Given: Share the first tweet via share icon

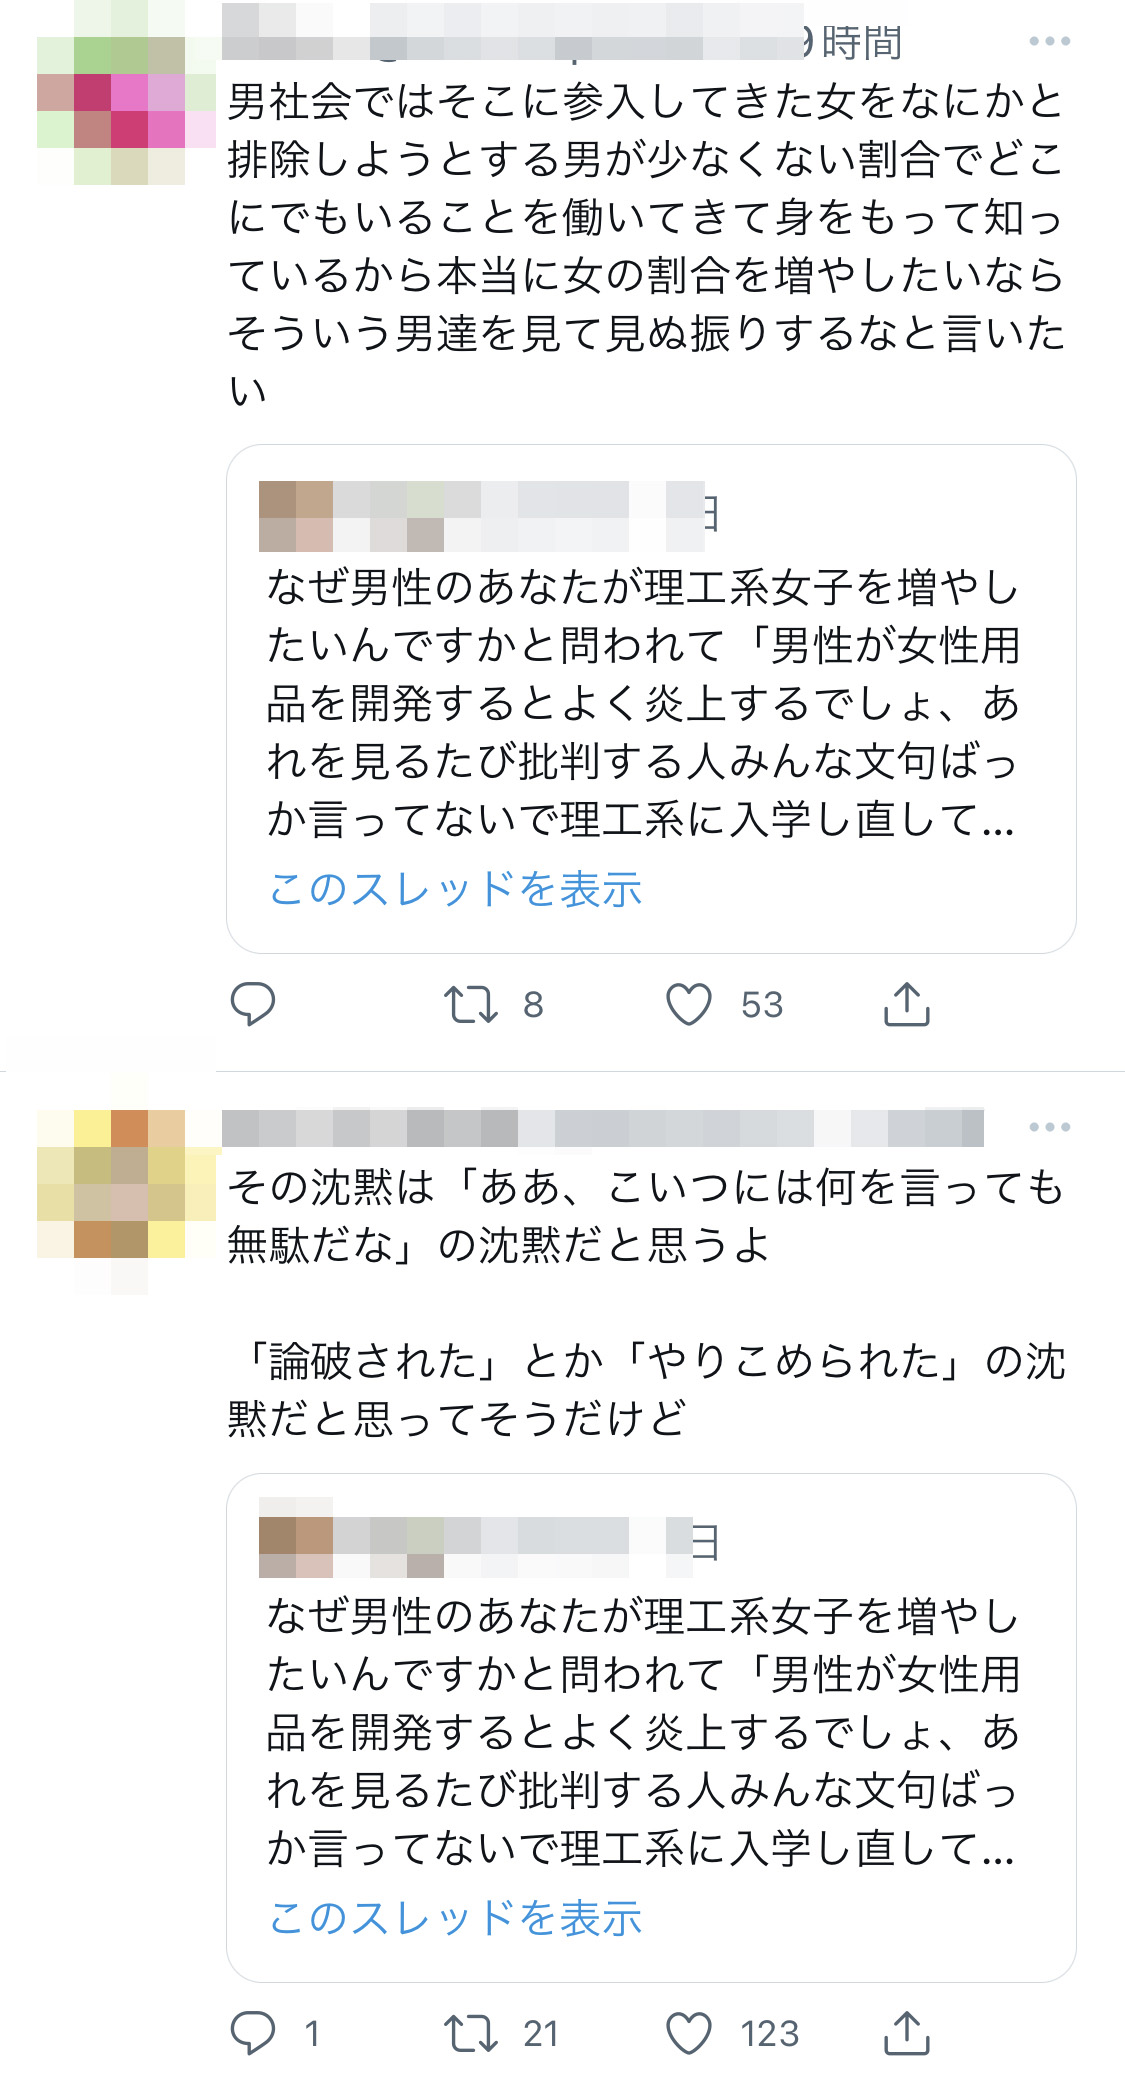Looking at the screenshot, I should [907, 1004].
